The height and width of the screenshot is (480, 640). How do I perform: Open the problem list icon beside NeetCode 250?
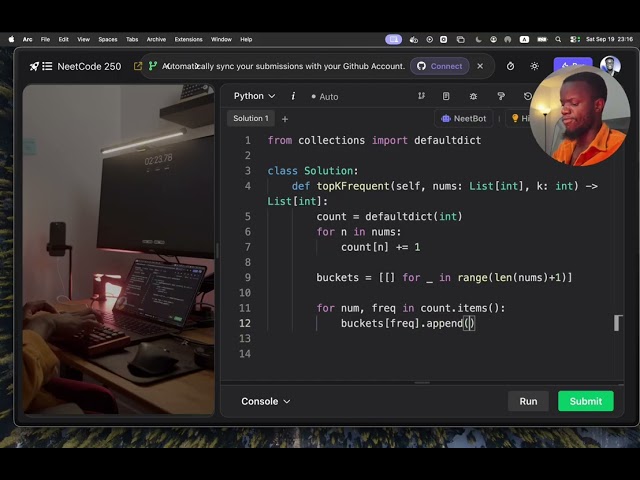47,66
